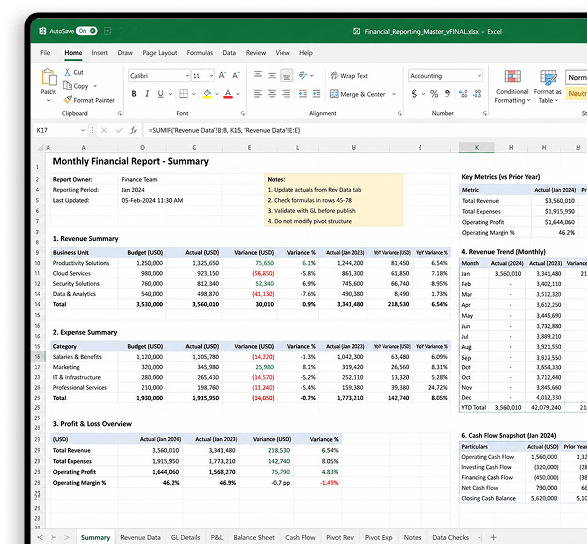Click the Copy button

point(76,86)
